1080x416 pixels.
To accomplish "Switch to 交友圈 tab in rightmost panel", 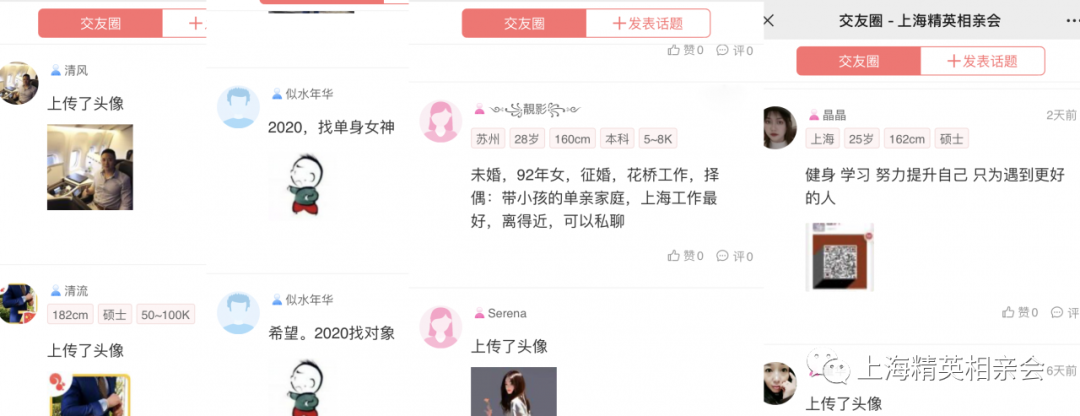I will pyautogui.click(x=858, y=61).
